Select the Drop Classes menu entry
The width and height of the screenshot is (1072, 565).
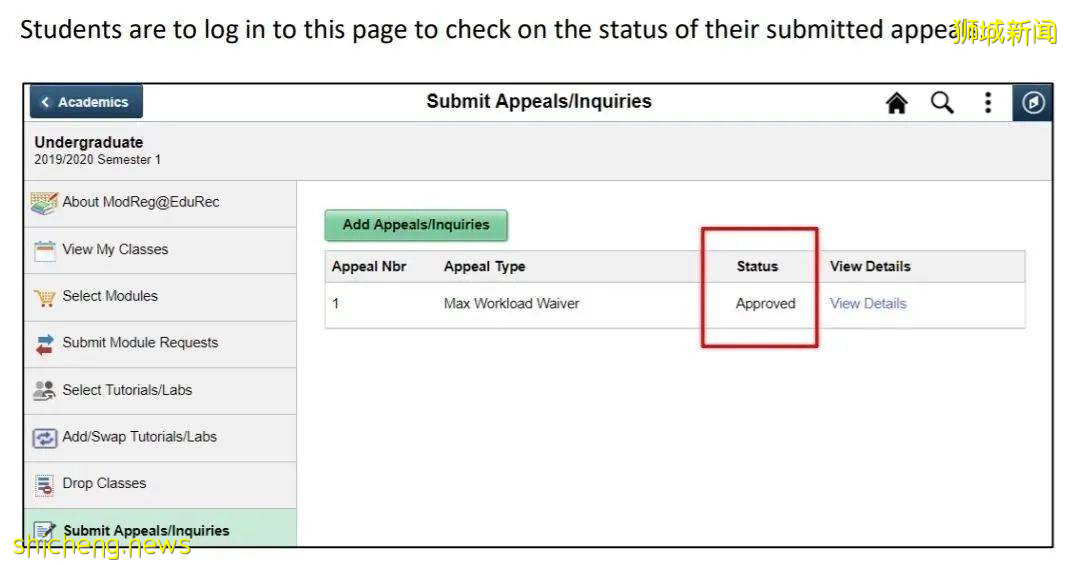(104, 483)
